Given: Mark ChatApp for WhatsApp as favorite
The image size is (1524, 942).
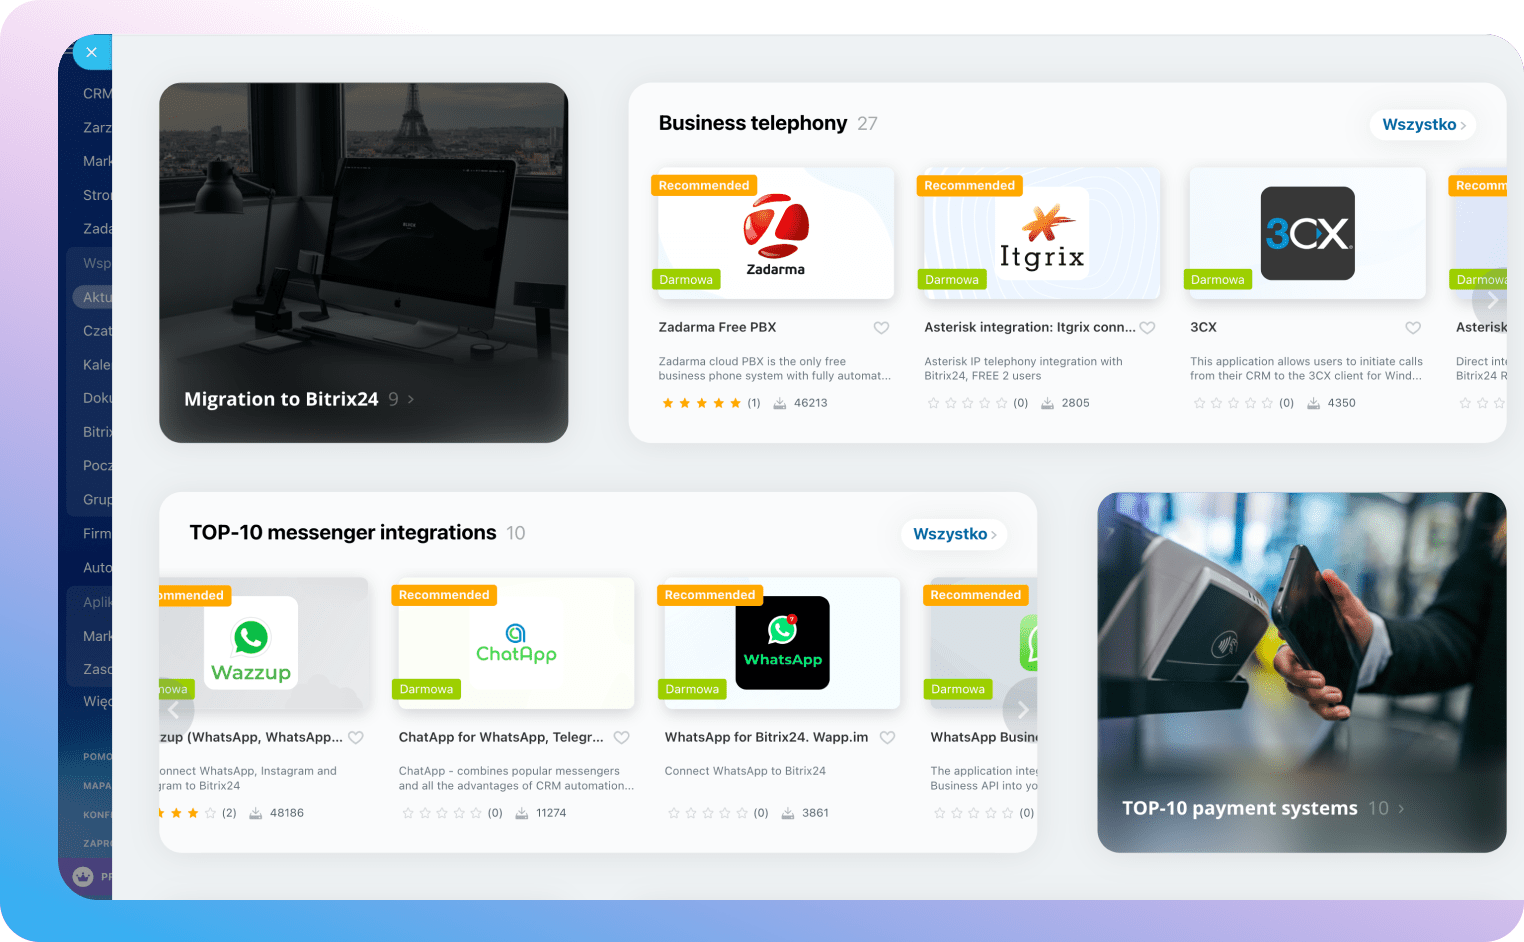Looking at the screenshot, I should [x=621, y=738].
